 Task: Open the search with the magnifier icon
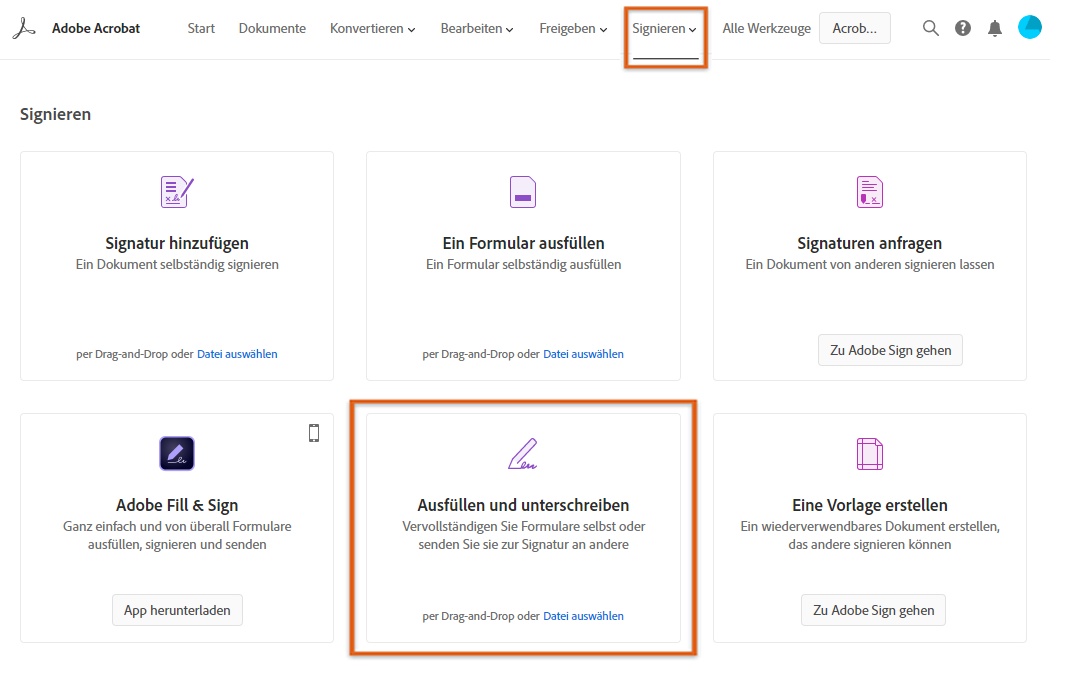(x=931, y=28)
